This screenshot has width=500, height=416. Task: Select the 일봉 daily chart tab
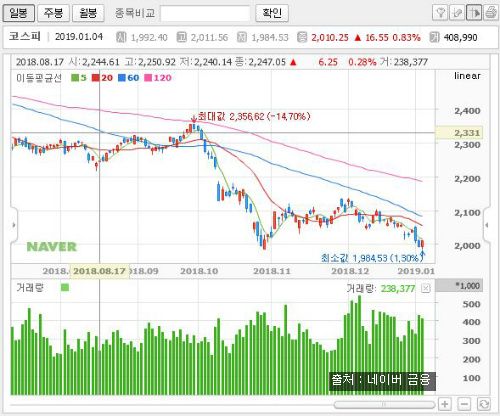[19, 13]
